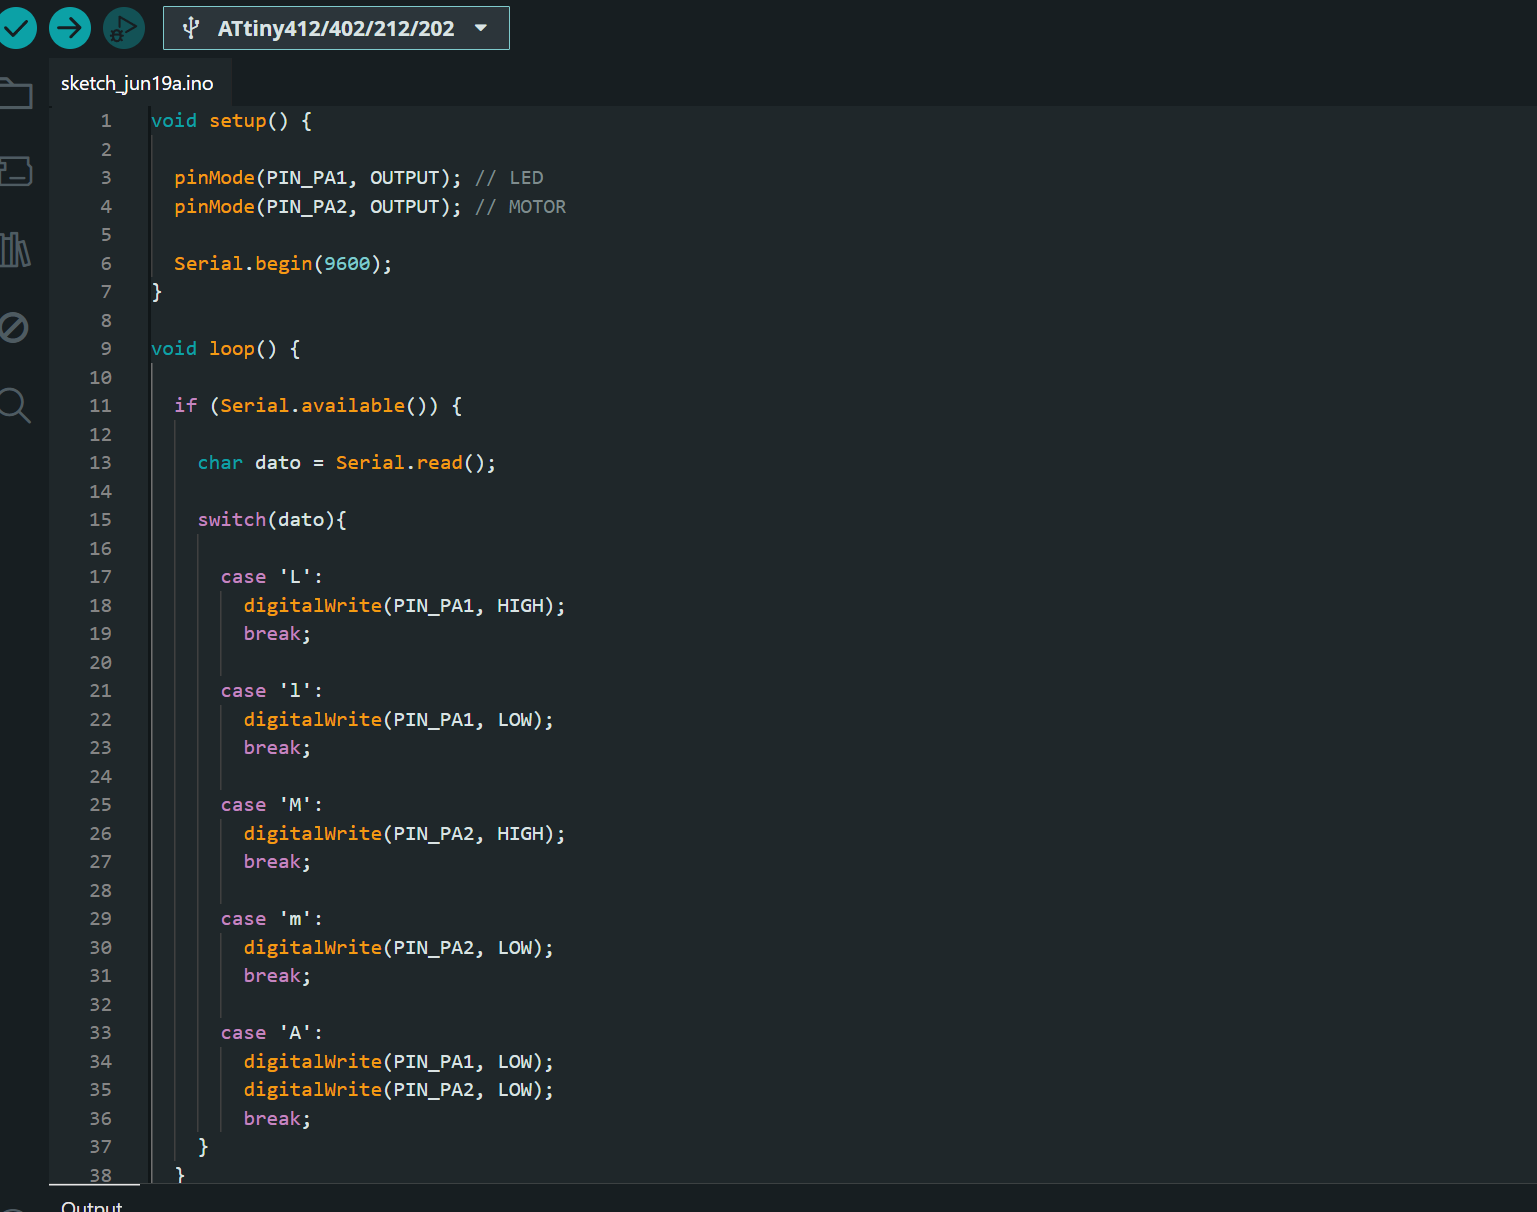Image resolution: width=1537 pixels, height=1212 pixels.
Task: Click the 'break;' statement on line 19
Action: (x=278, y=634)
